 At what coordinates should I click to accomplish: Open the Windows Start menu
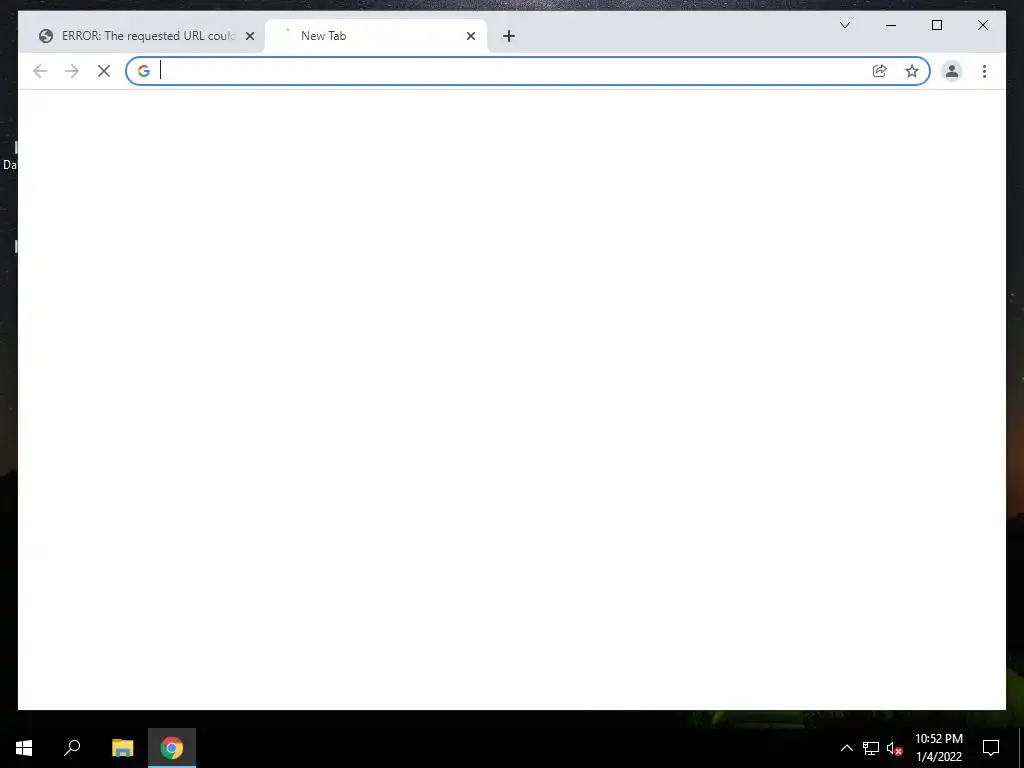[24, 748]
